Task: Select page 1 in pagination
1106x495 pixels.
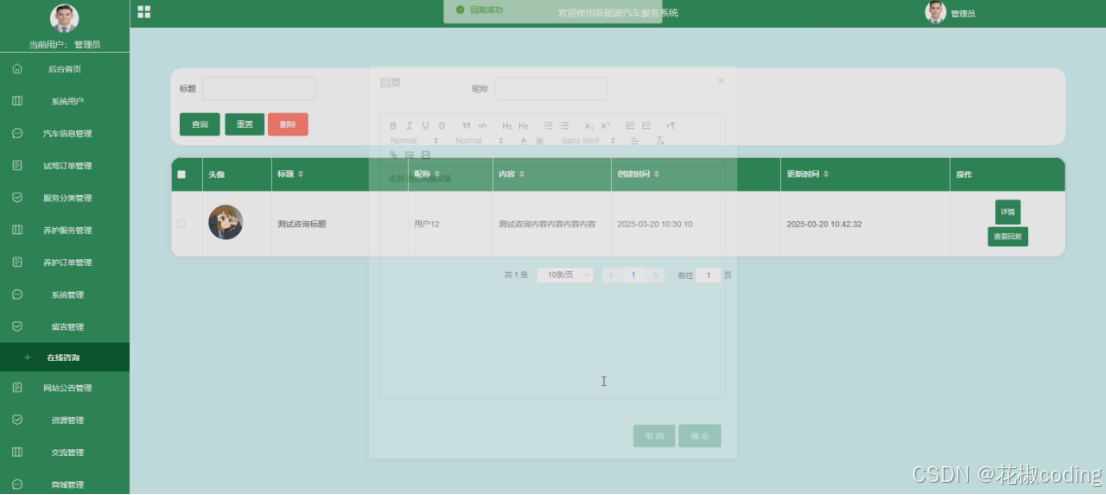Action: coord(633,275)
